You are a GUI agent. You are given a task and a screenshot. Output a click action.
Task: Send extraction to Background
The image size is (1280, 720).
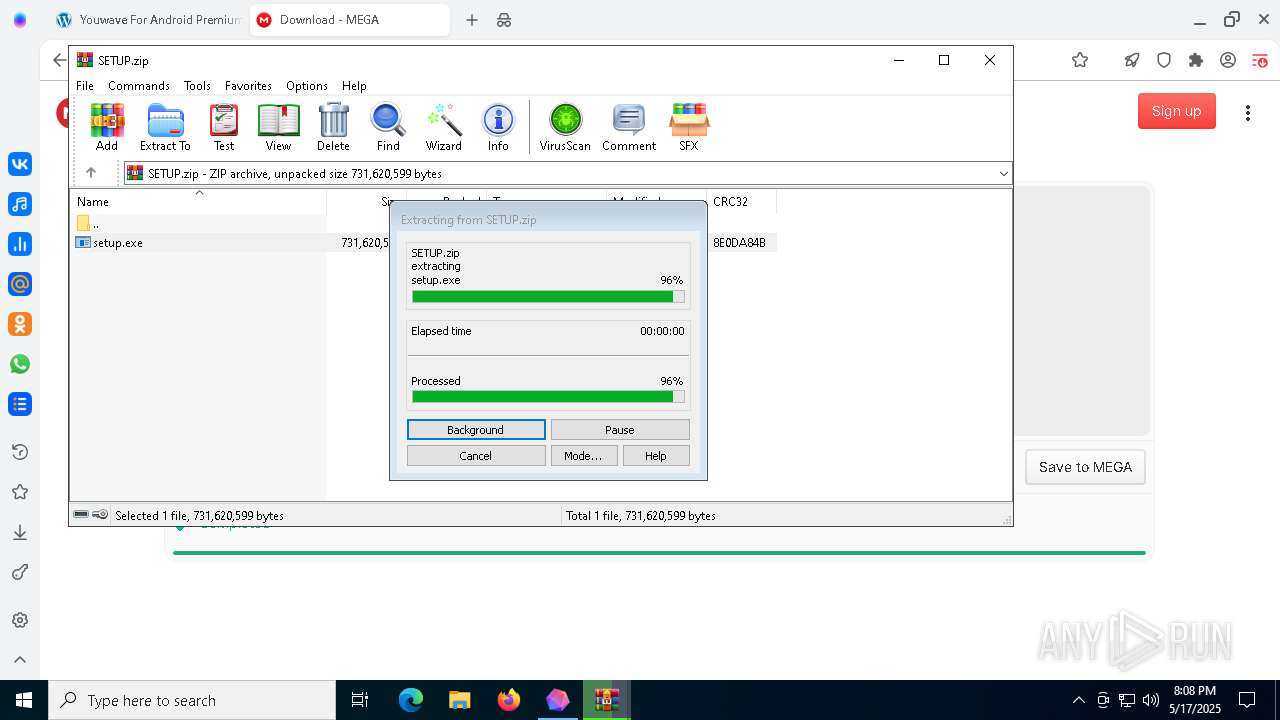[x=476, y=430]
